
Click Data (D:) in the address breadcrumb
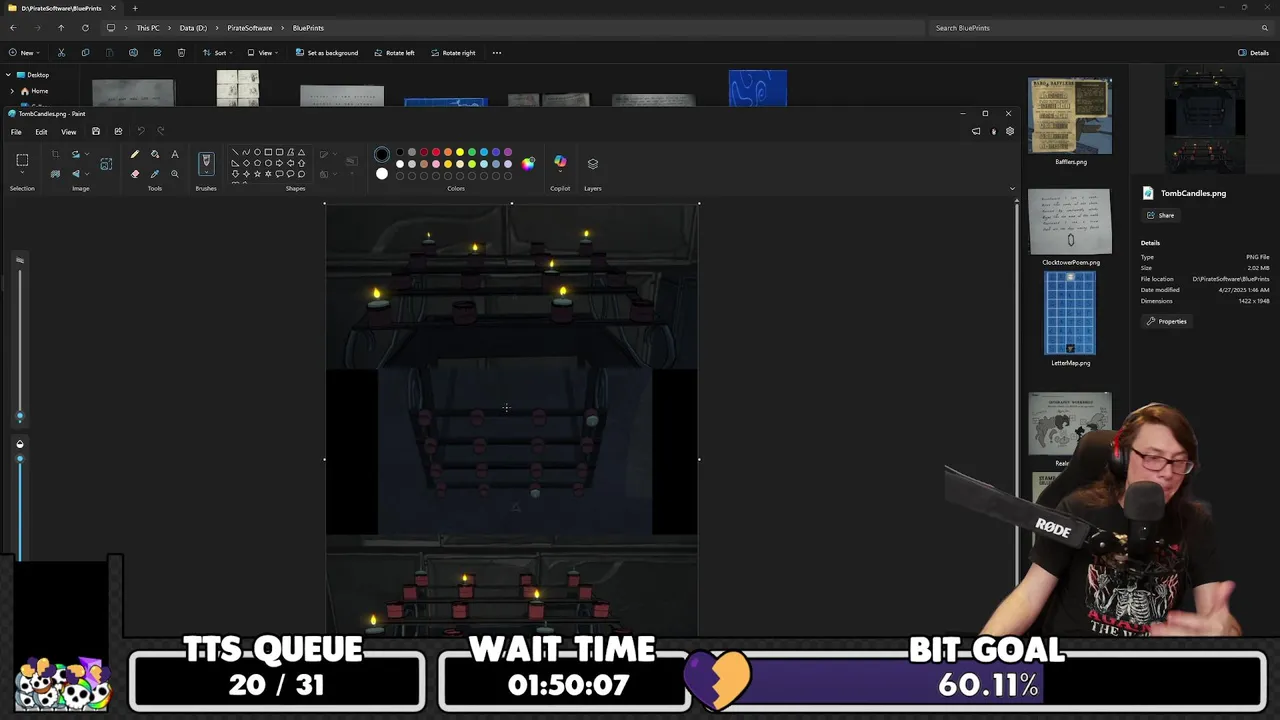[193, 28]
